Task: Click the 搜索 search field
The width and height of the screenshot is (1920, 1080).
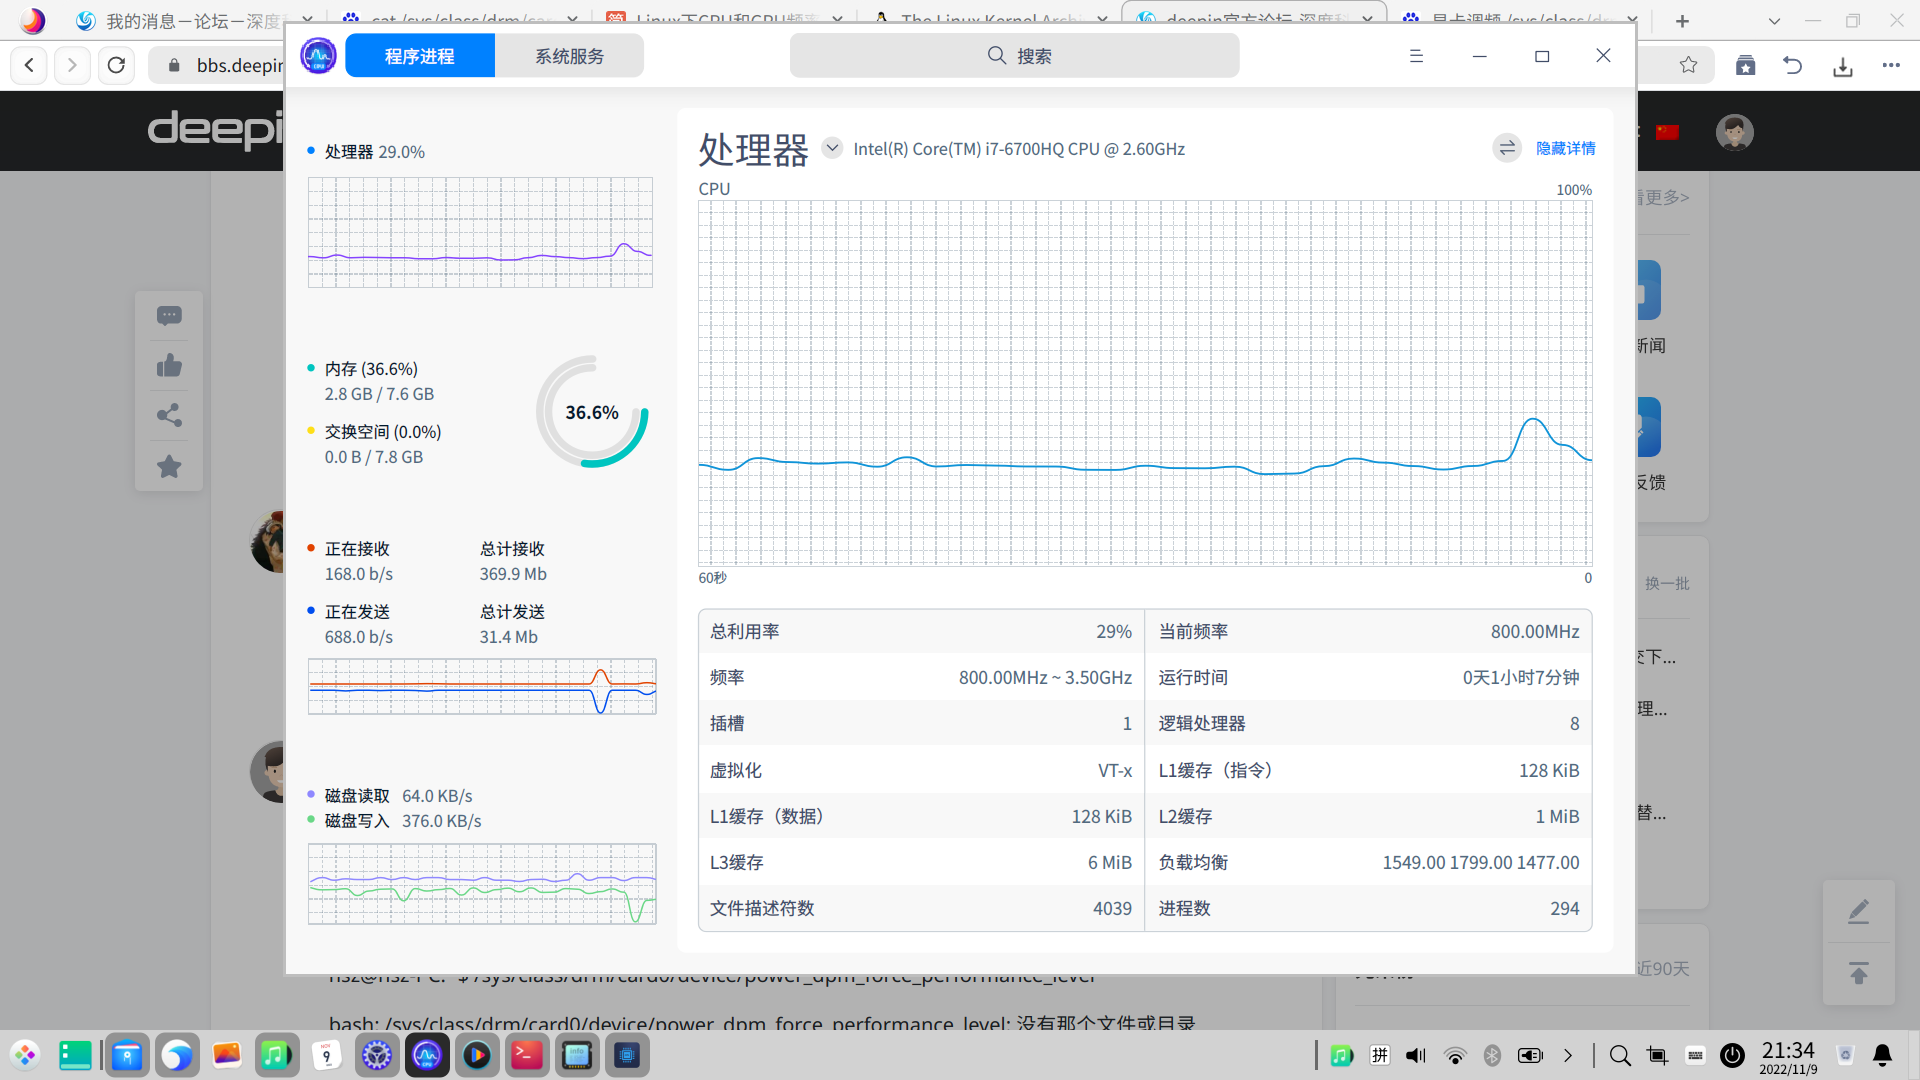Action: pyautogui.click(x=1014, y=56)
